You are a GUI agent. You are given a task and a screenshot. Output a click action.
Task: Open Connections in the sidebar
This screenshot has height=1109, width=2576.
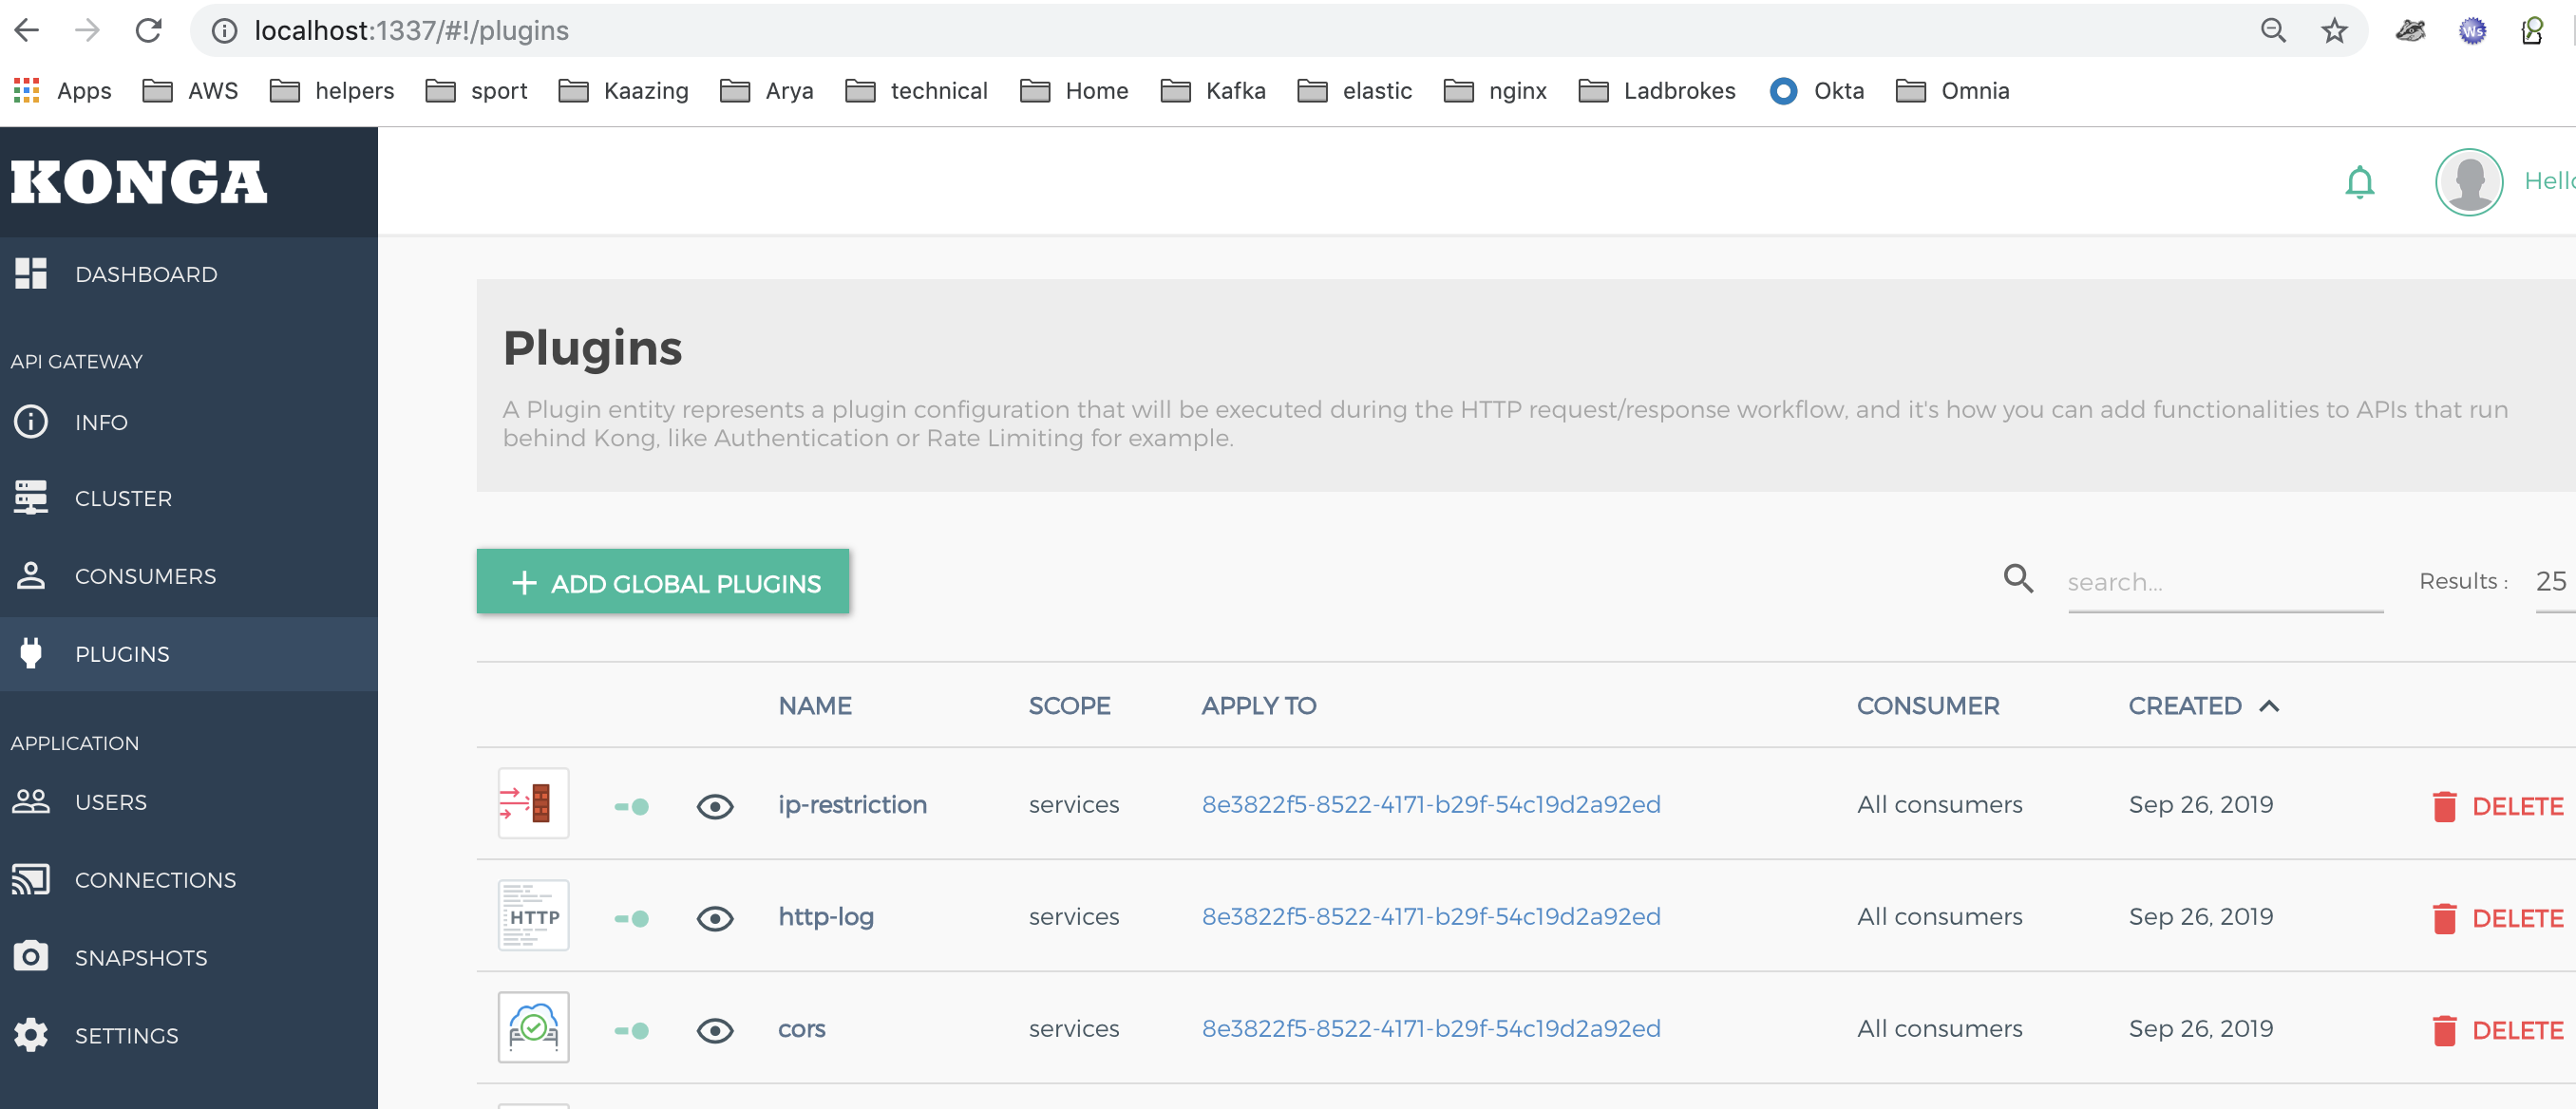[x=189, y=880]
